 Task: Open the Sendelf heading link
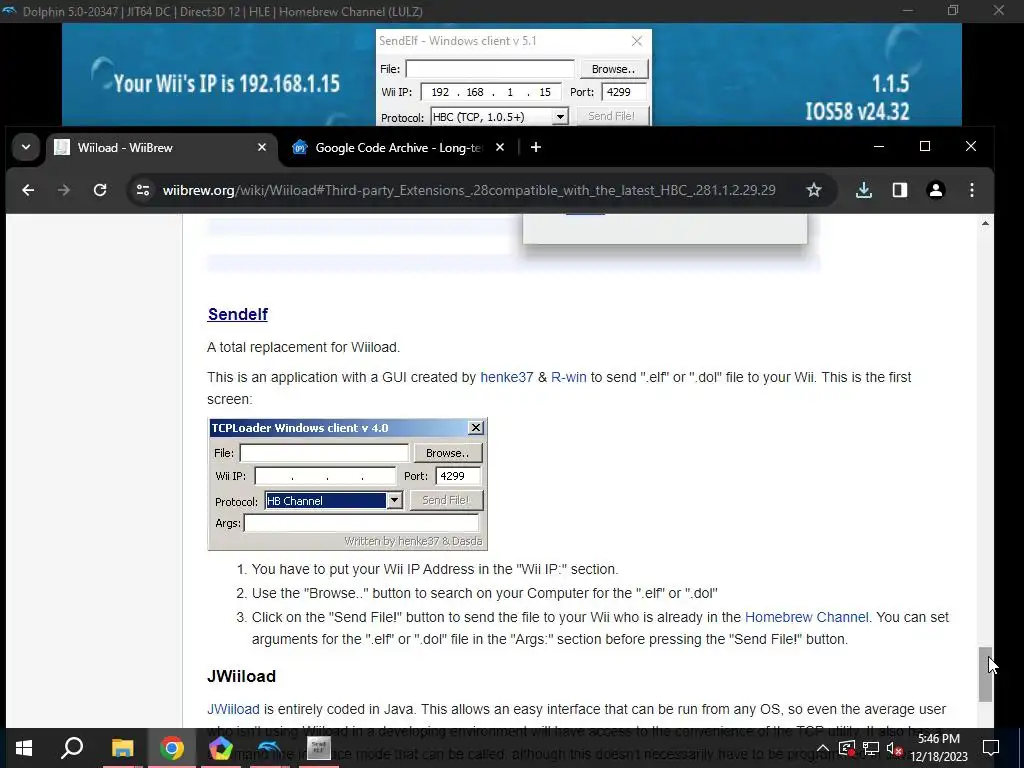coord(238,314)
